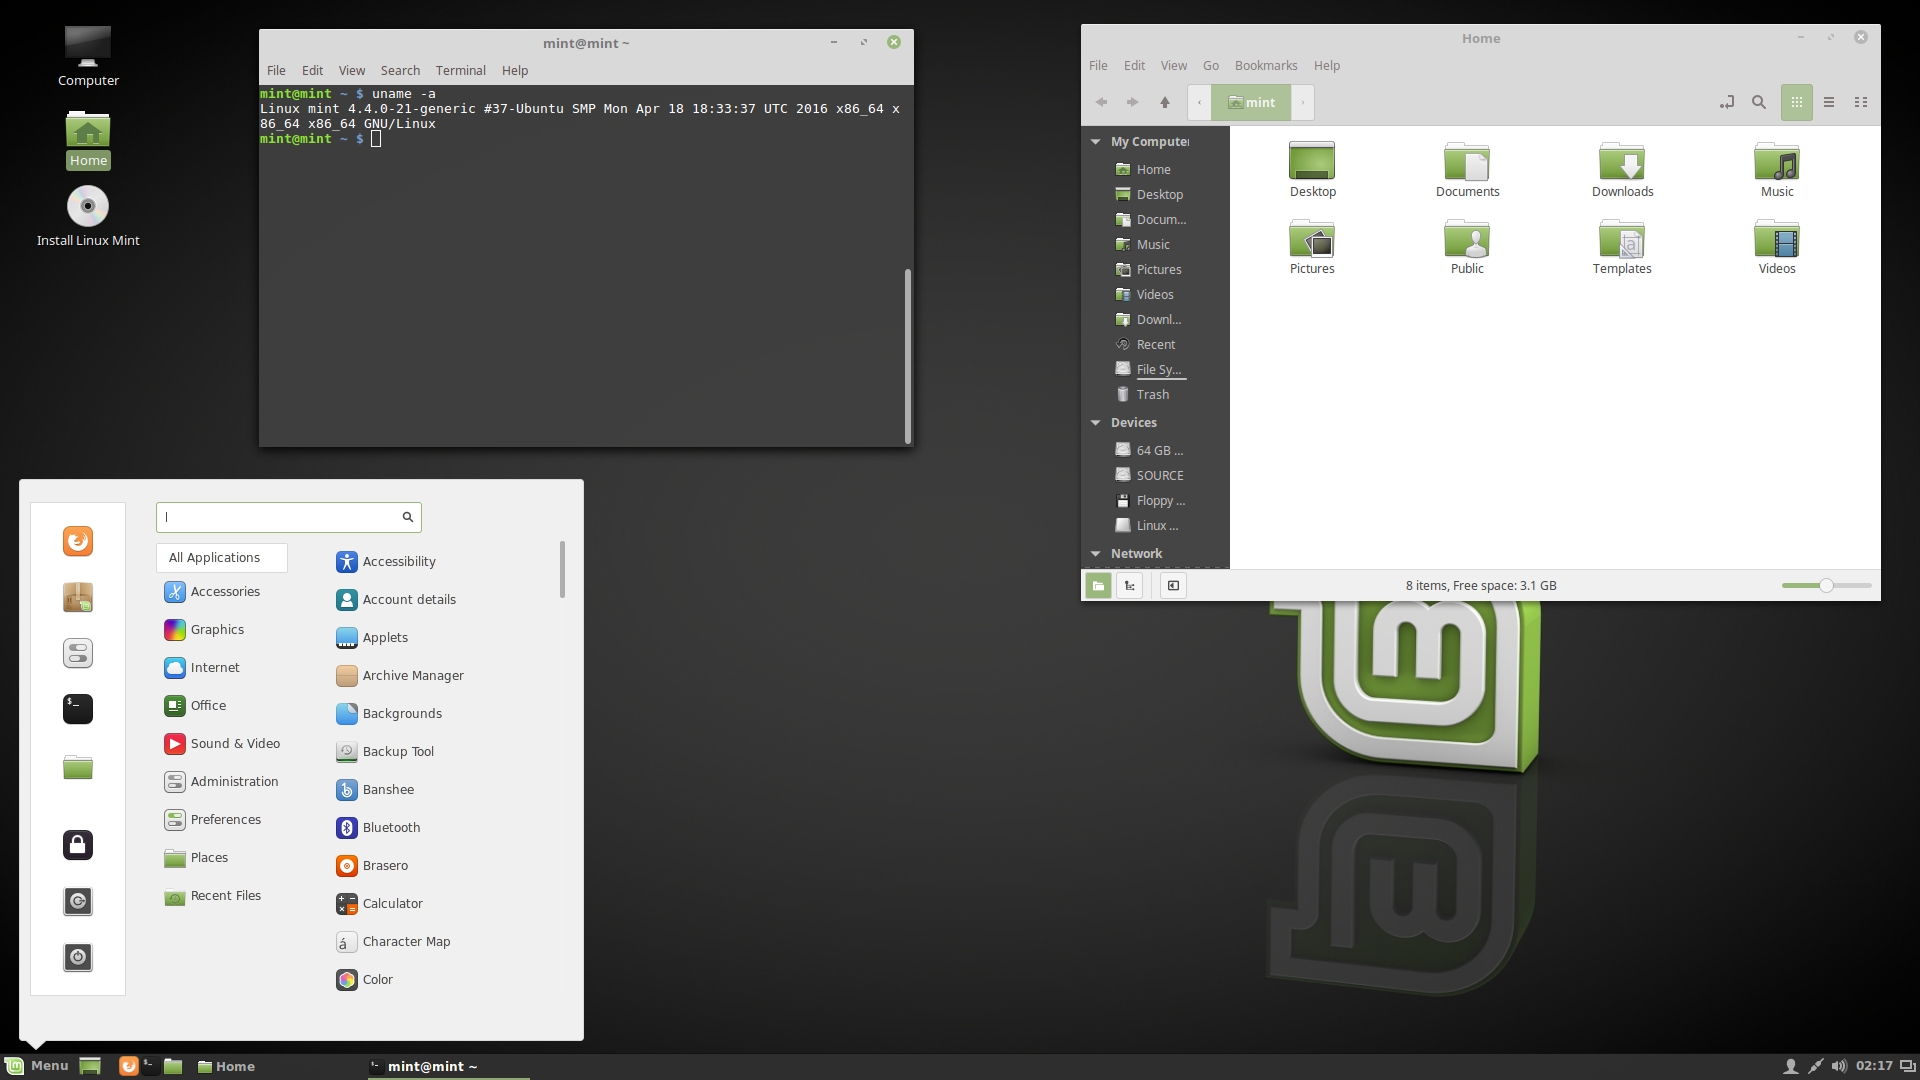The image size is (1920, 1080).
Task: Select the All Applications category
Action: (x=222, y=558)
